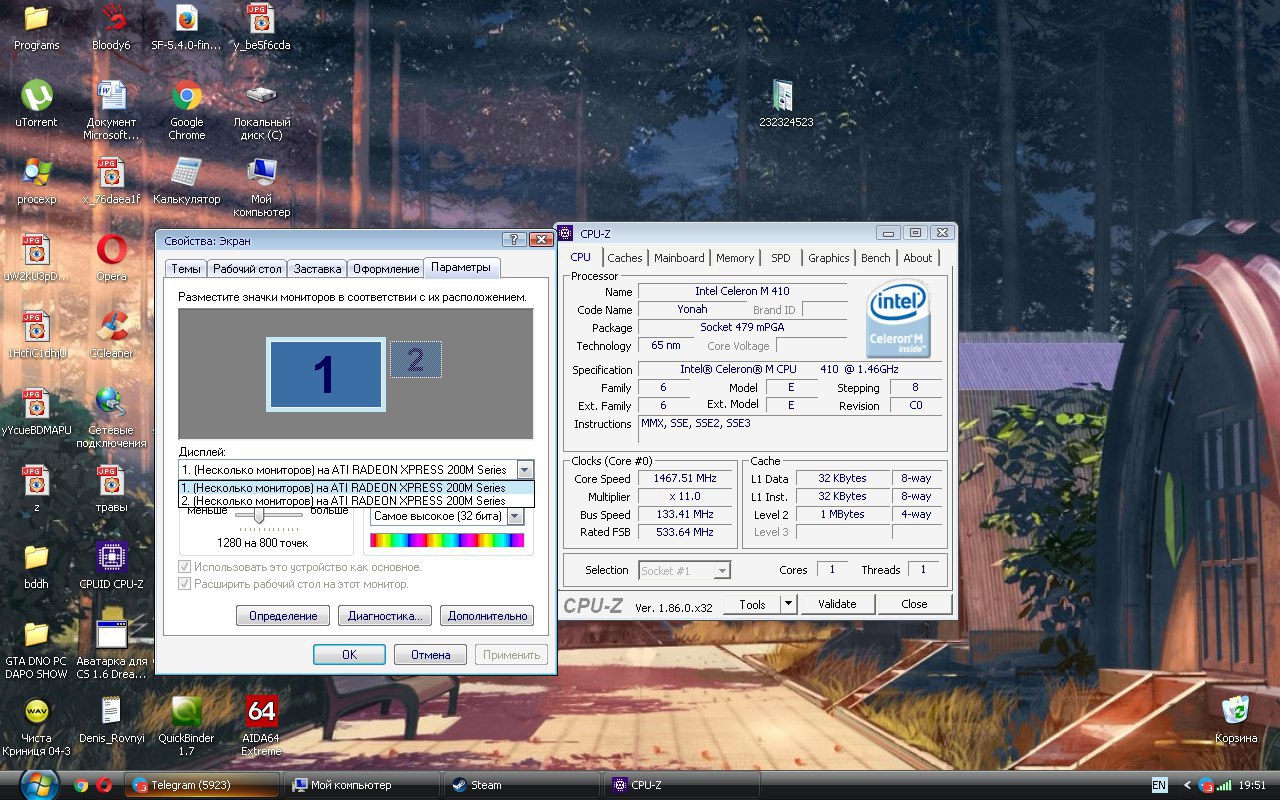Toggle 'Использовать это устройство как основное' checkbox

[184, 567]
